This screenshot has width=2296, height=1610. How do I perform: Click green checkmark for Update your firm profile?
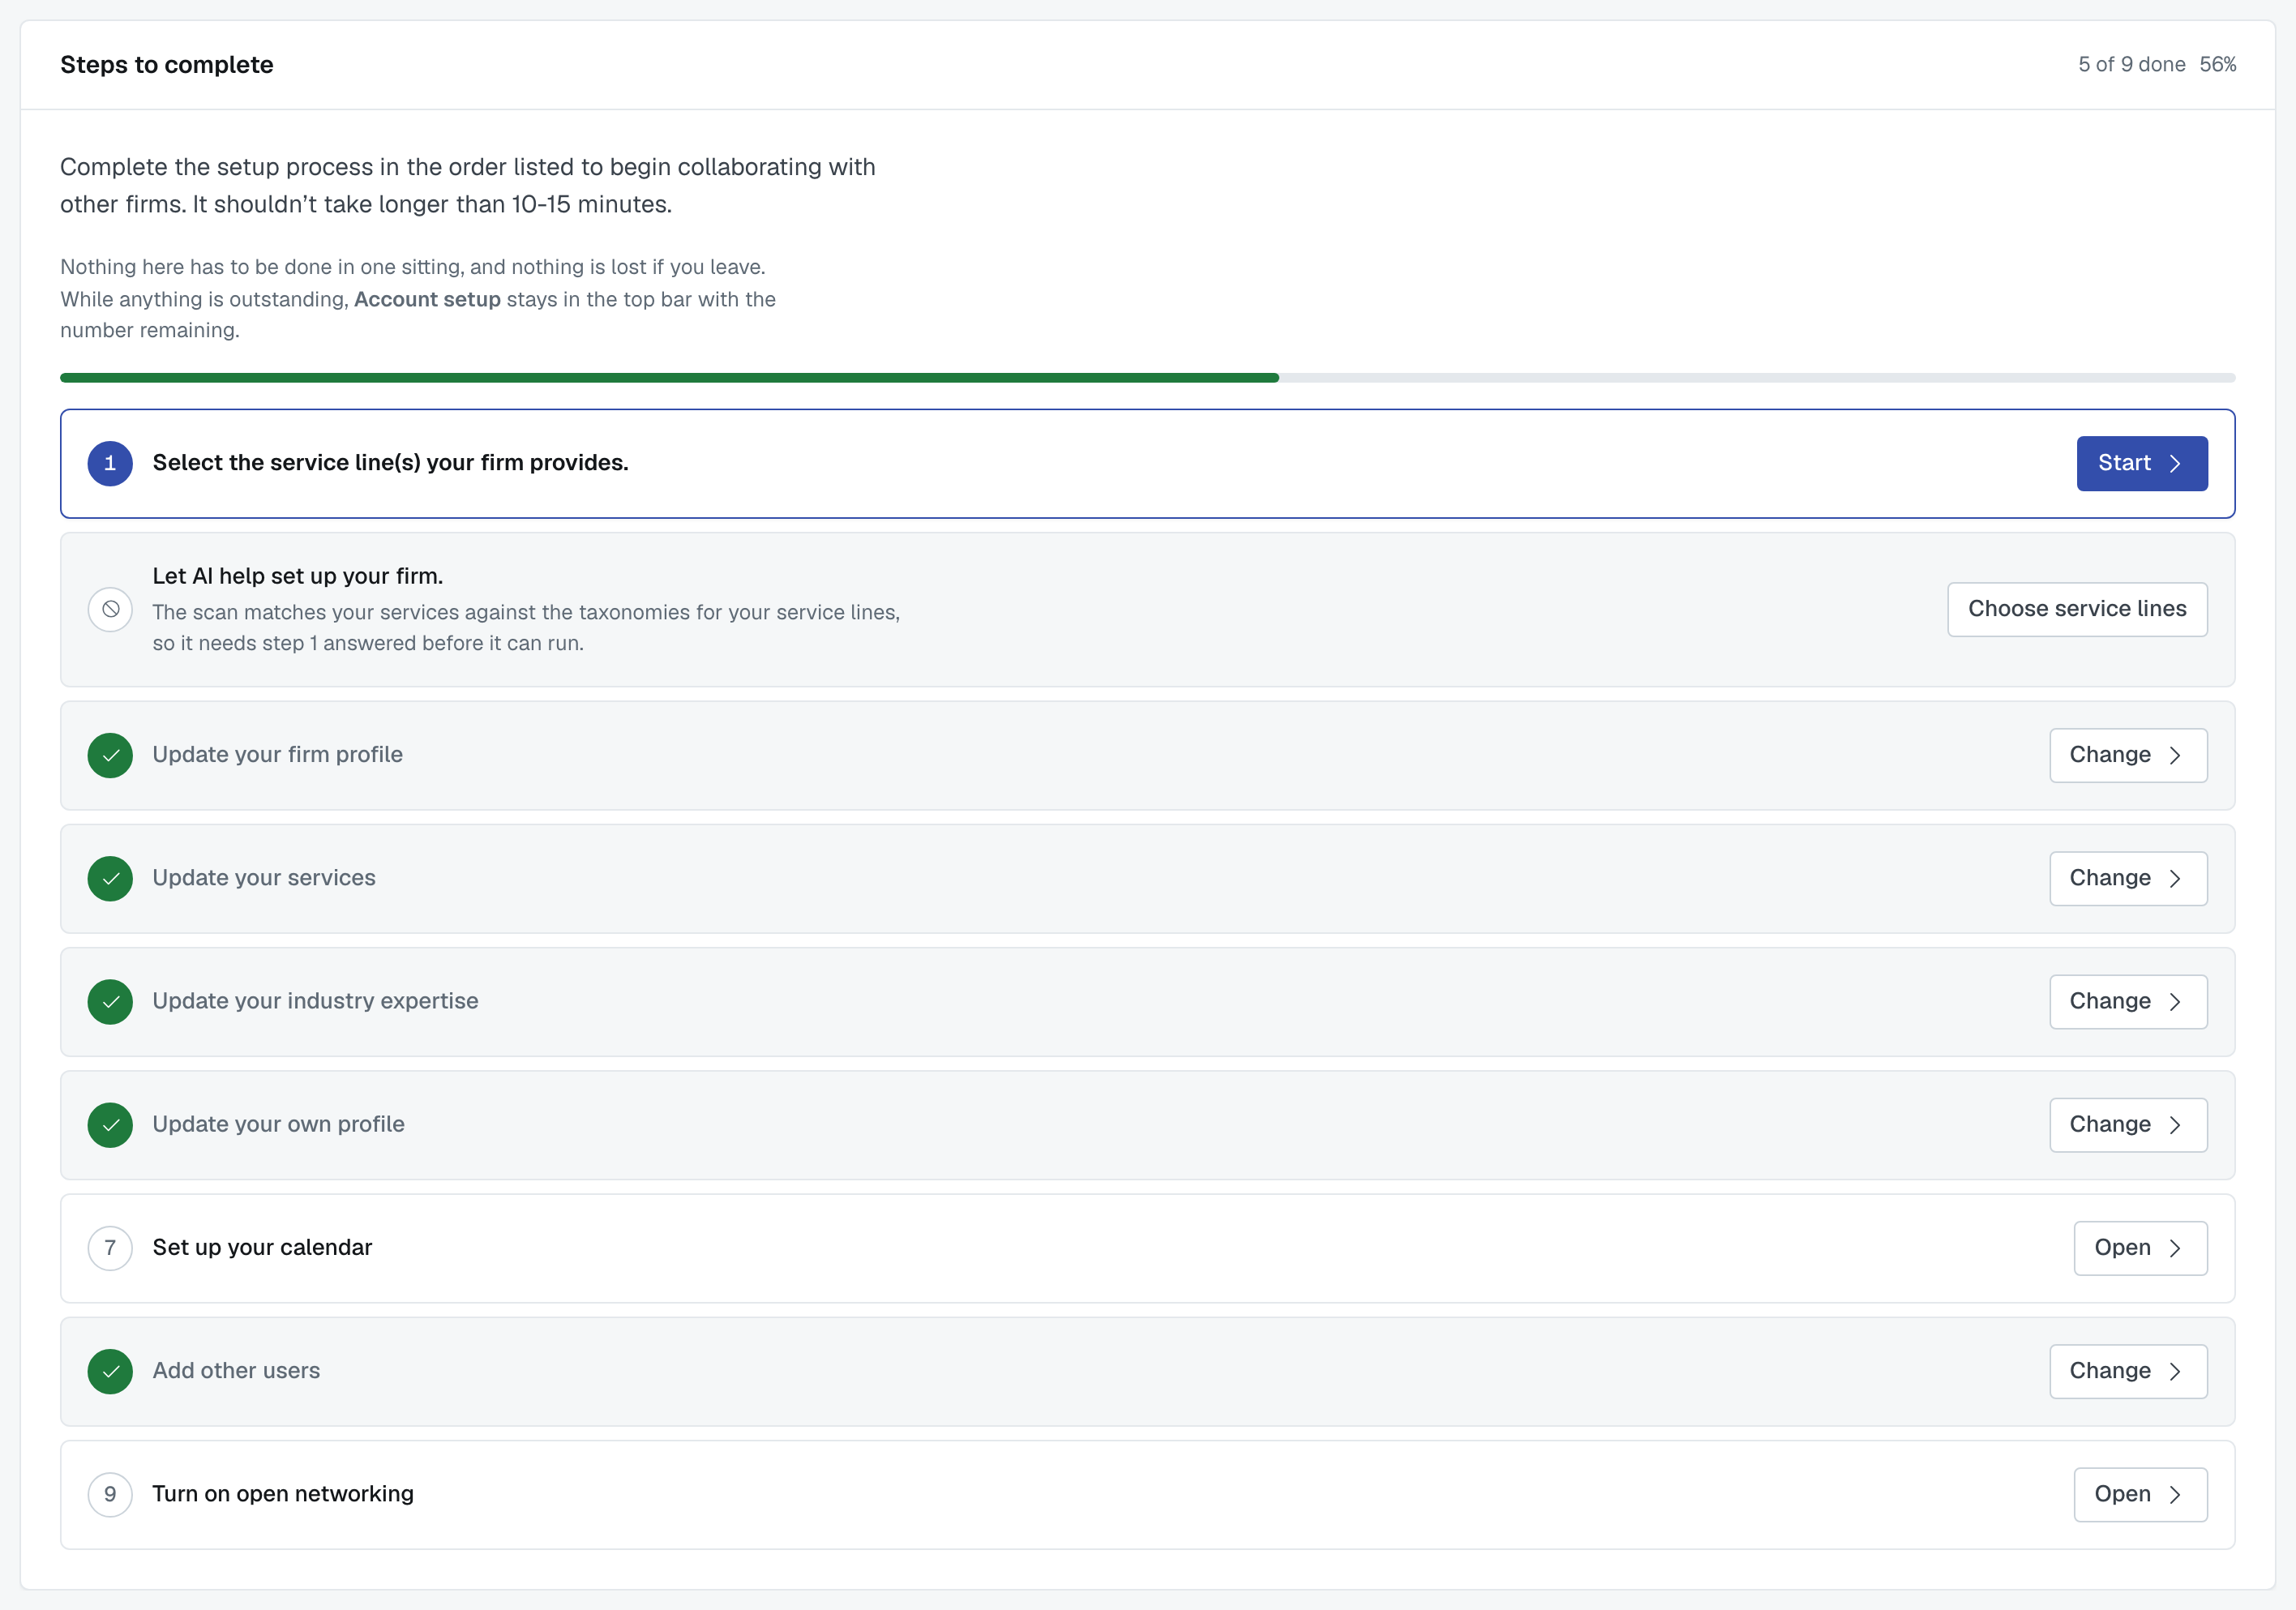(x=110, y=755)
